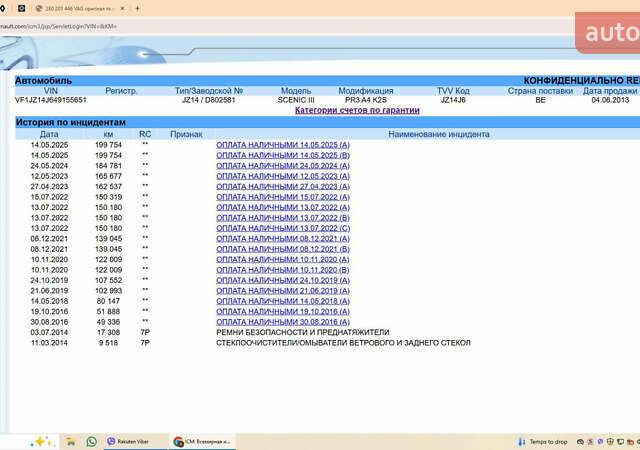Open Категории счетов по гарантии link
The width and height of the screenshot is (640, 450).
(x=357, y=111)
